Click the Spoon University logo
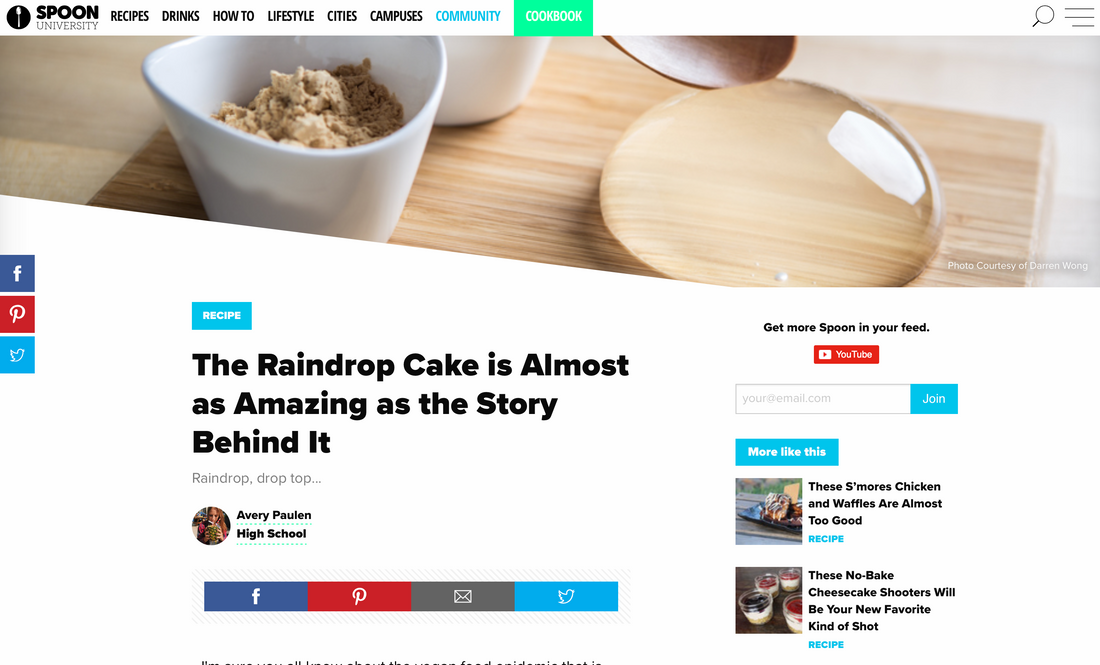 click(x=53, y=17)
